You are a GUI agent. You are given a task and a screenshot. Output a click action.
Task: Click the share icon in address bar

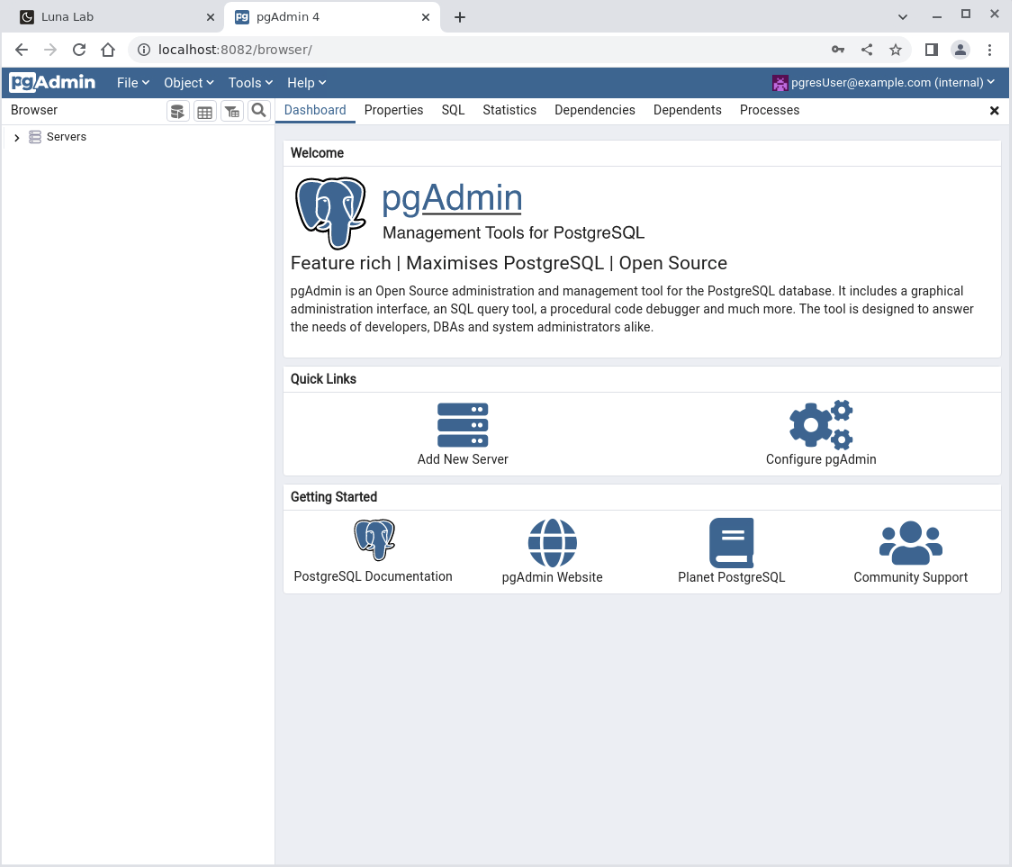point(867,50)
